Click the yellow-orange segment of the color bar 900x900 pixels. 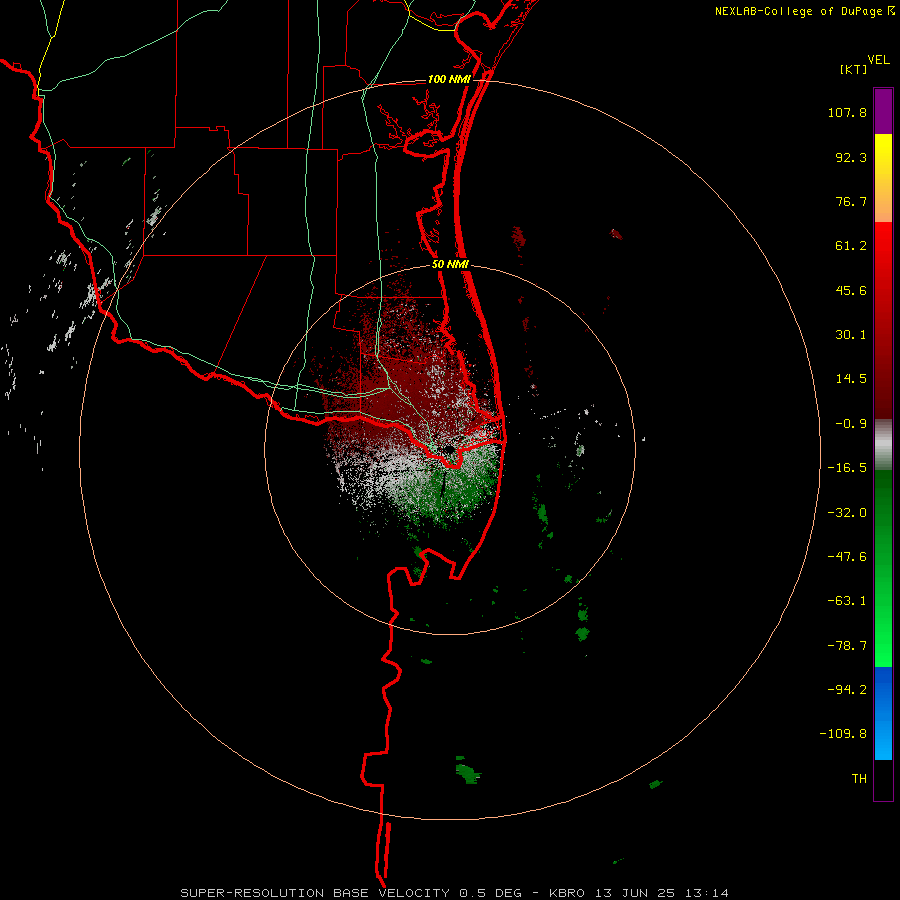point(883,178)
